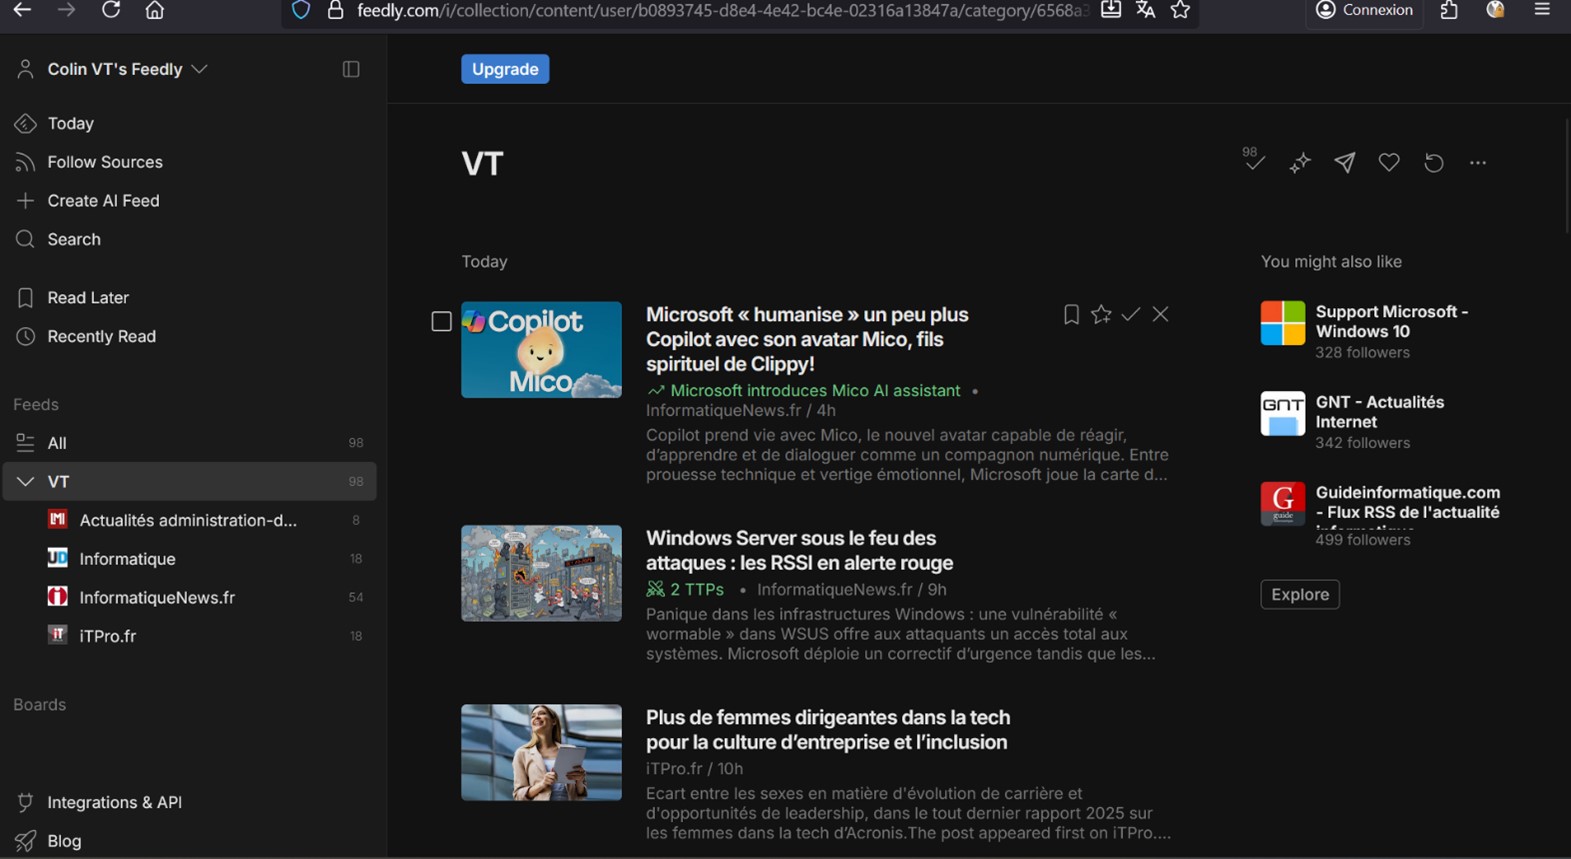Open Follow Sources
Image resolution: width=1571 pixels, height=859 pixels.
(x=104, y=162)
